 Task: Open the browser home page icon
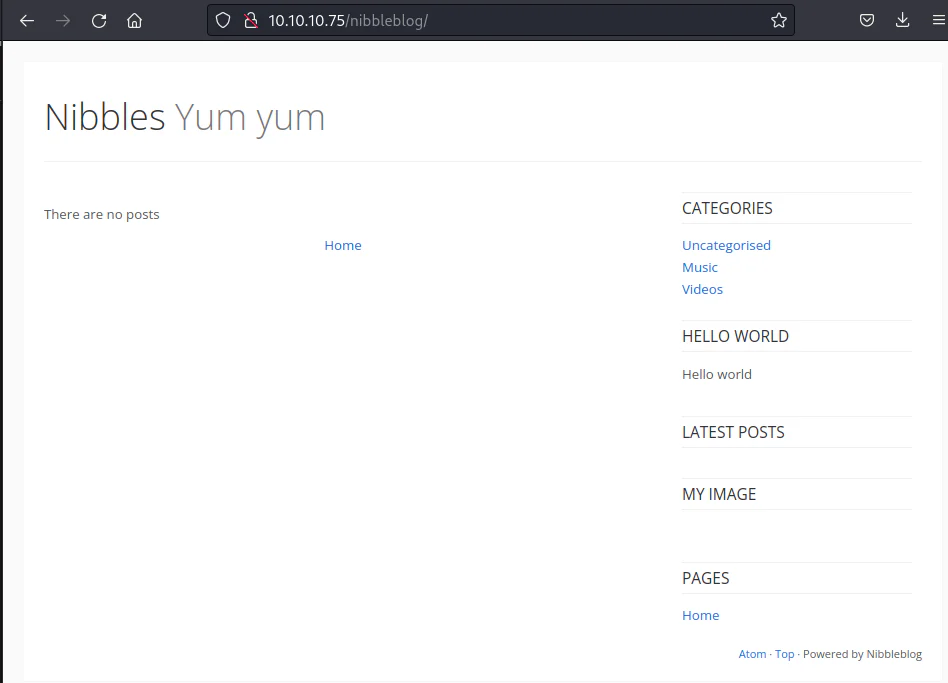134,21
